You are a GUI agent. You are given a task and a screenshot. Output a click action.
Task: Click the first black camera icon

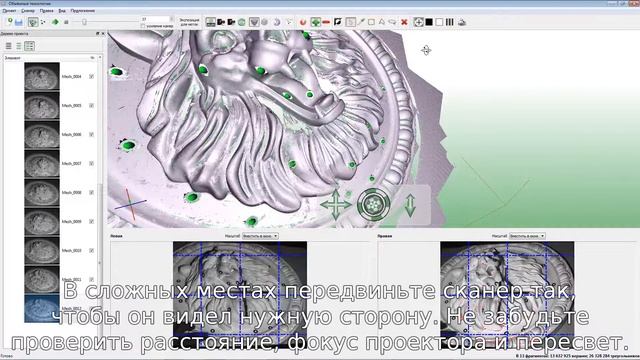tap(221, 22)
